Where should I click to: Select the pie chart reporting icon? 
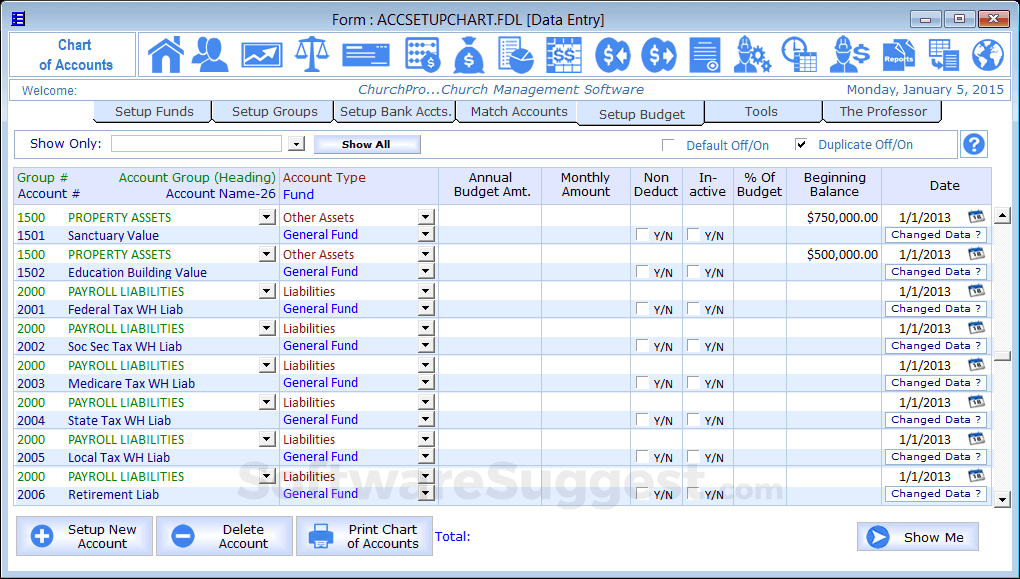pyautogui.click(x=514, y=55)
